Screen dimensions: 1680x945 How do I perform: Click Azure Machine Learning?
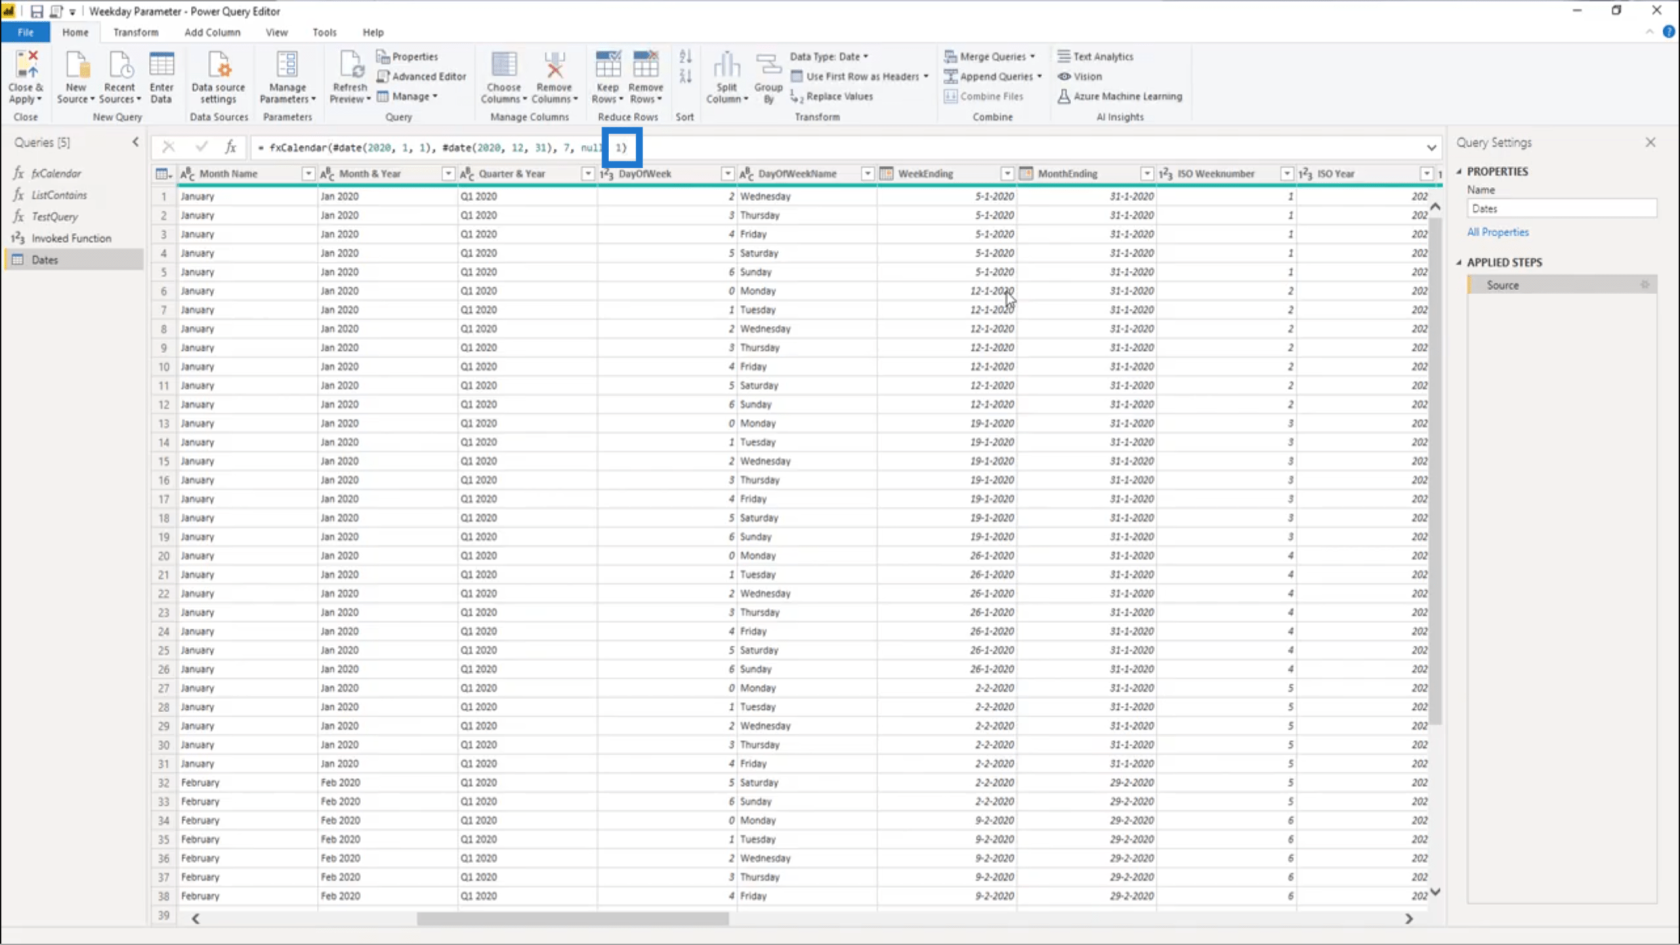pos(1120,96)
